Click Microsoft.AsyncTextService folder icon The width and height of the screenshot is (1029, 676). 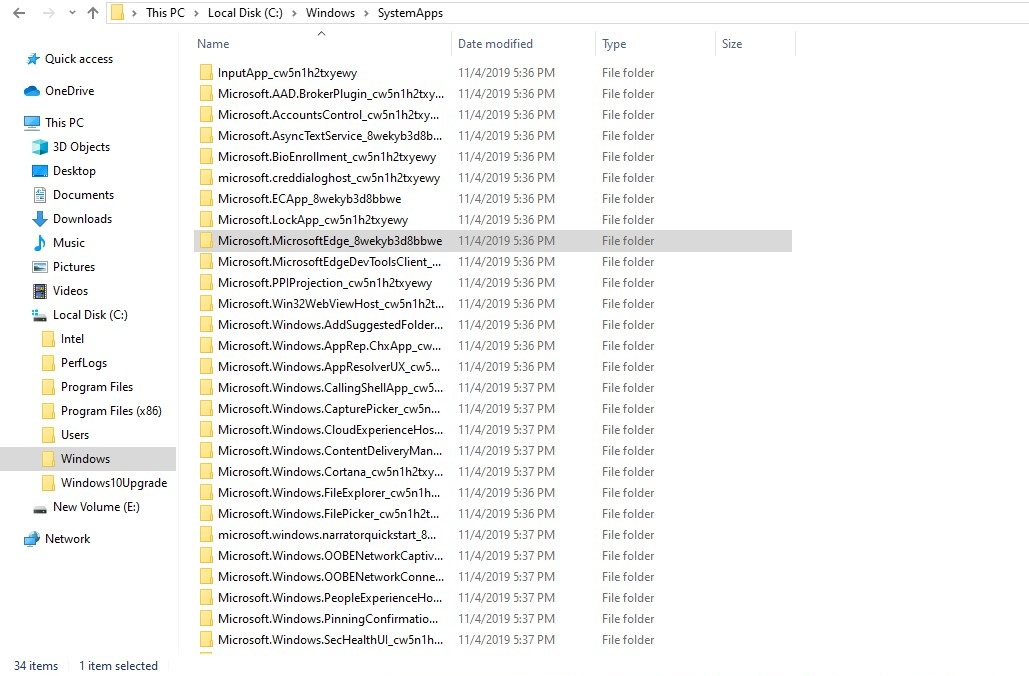pos(206,136)
